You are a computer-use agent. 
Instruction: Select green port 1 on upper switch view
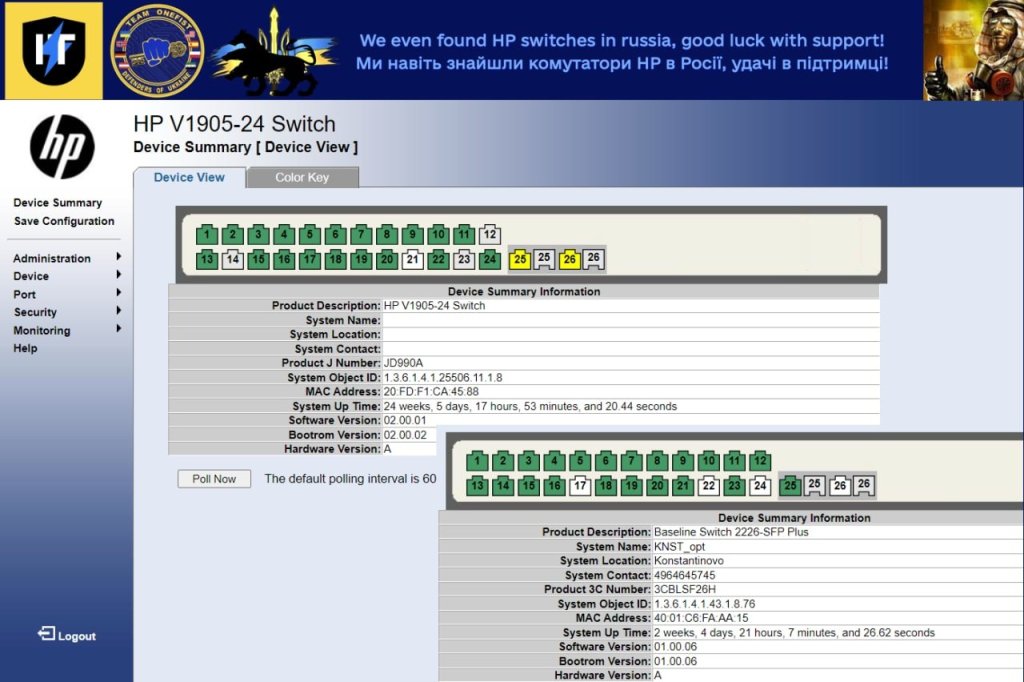[x=207, y=235]
